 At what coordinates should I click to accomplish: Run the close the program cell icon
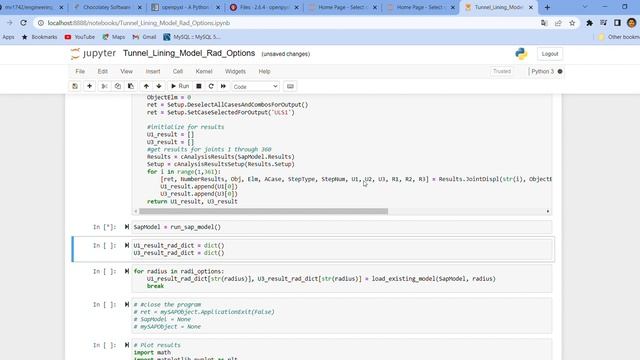pyautogui.click(x=127, y=304)
